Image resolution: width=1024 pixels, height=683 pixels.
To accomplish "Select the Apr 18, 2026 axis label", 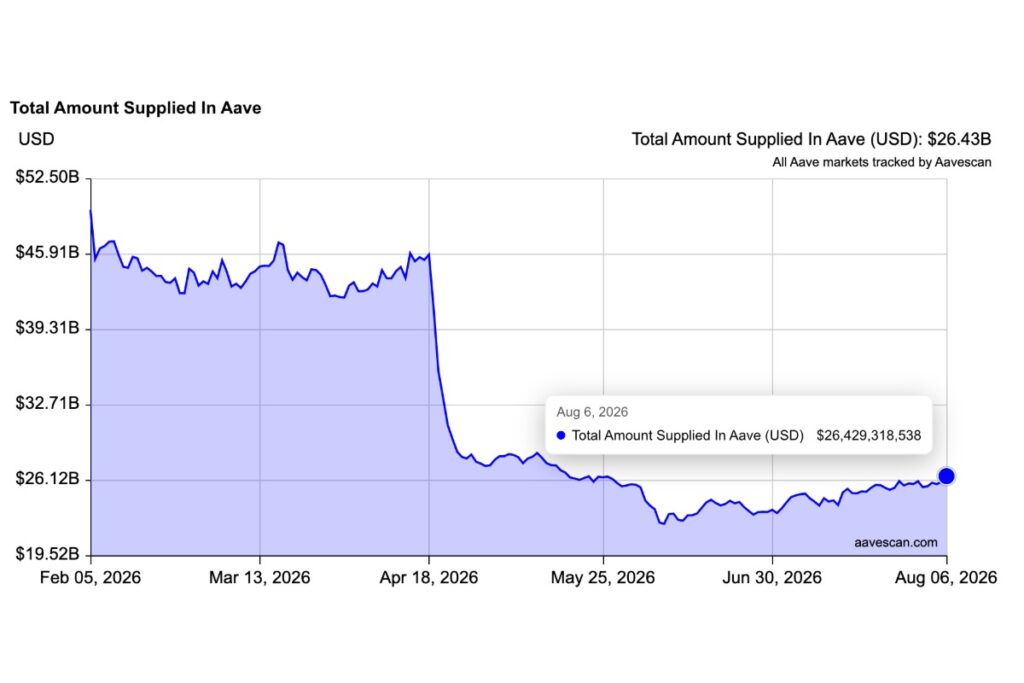I will coord(428,577).
